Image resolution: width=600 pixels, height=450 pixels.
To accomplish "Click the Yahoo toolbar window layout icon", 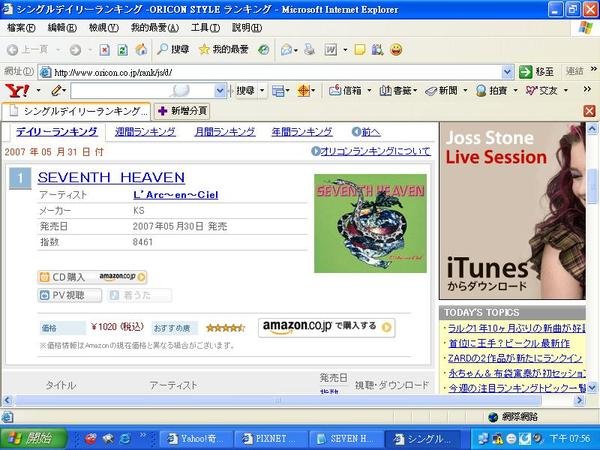I will (x=278, y=91).
